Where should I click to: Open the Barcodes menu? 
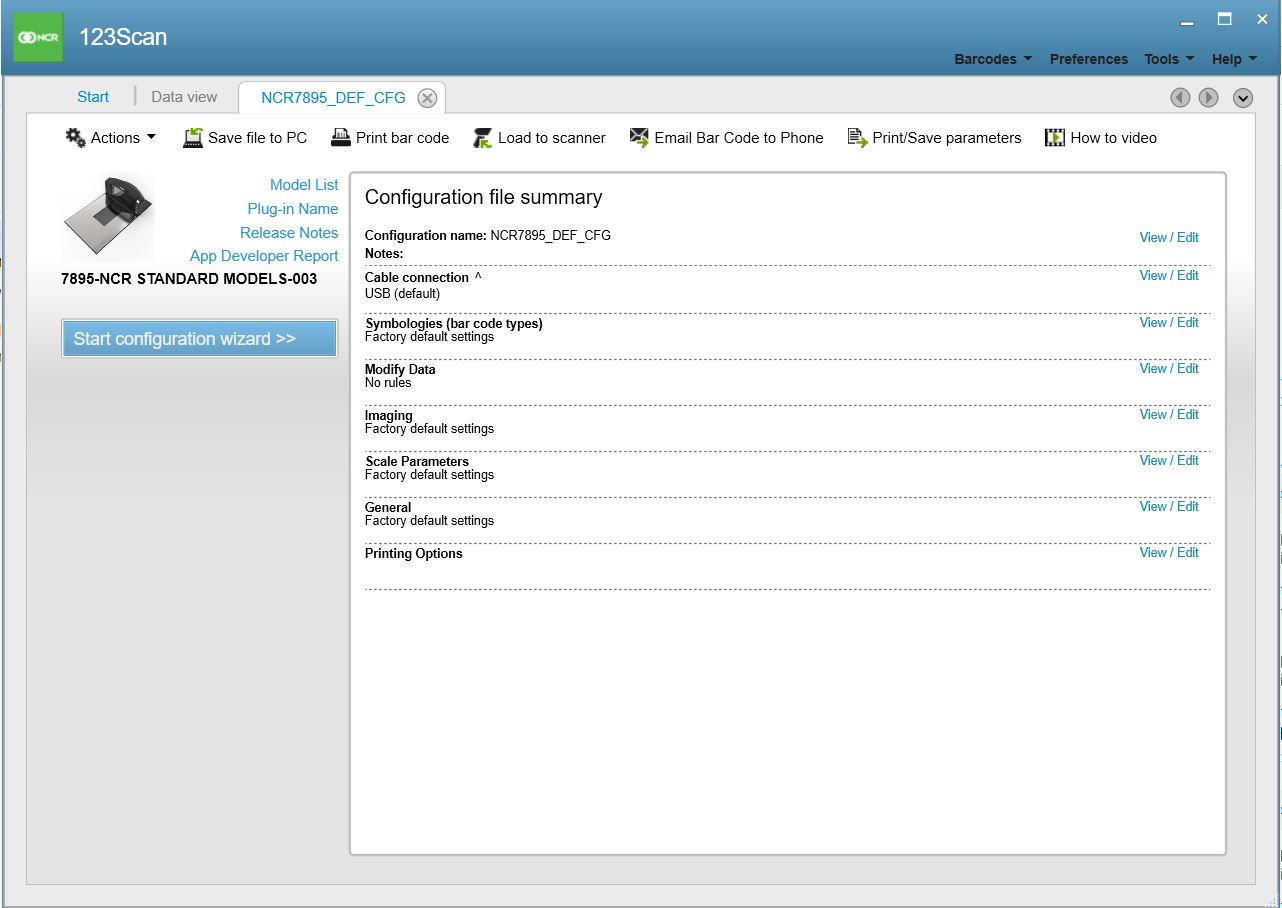tap(993, 59)
